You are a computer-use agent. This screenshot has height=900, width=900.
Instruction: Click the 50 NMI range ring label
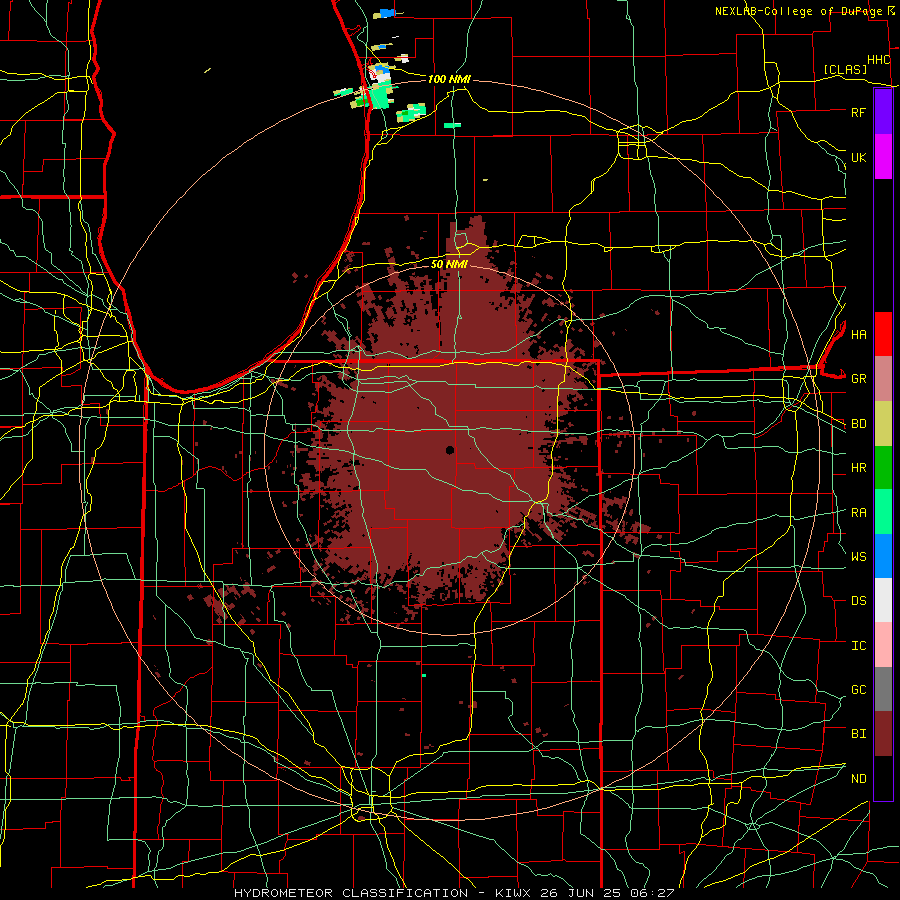pos(449,264)
